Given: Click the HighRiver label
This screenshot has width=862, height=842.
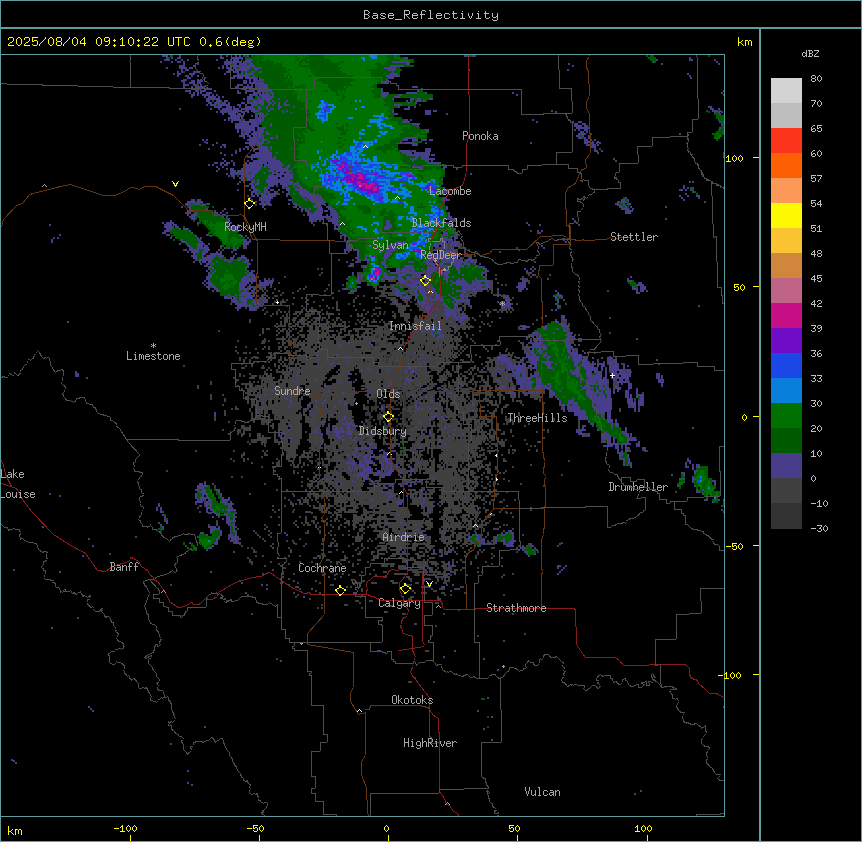Looking at the screenshot, I should [x=430, y=743].
